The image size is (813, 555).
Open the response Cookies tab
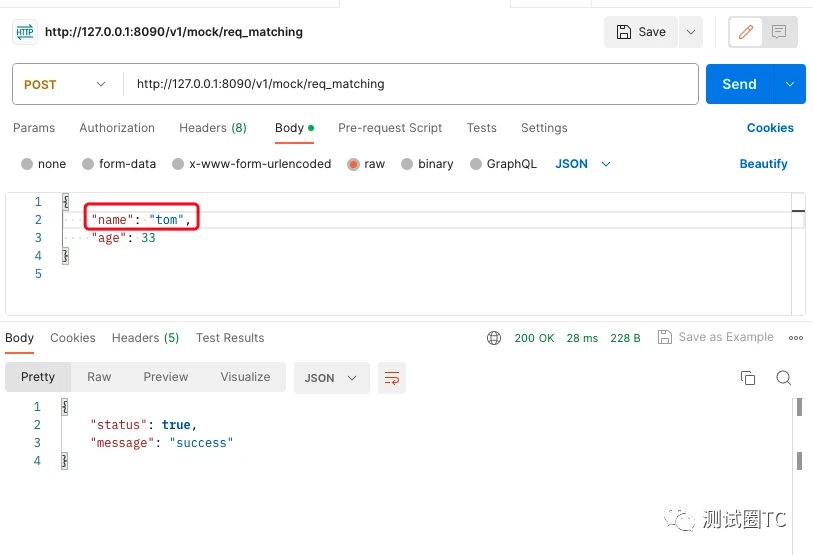tap(73, 338)
